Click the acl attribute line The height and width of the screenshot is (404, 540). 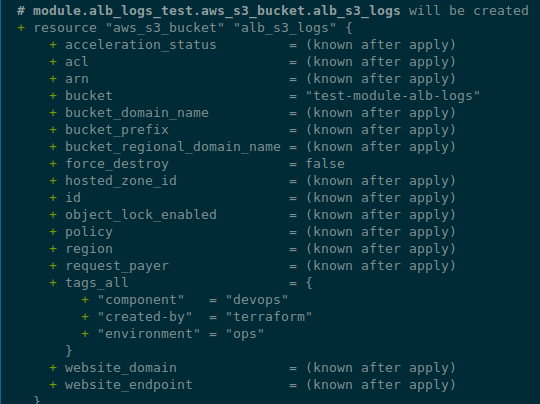point(253,62)
